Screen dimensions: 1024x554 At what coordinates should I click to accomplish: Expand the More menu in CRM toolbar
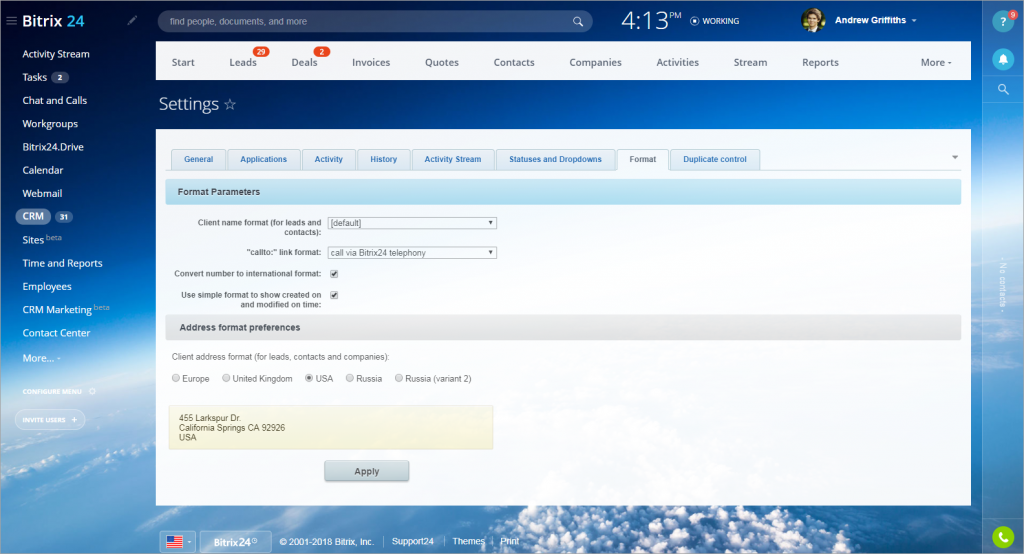click(x=936, y=63)
